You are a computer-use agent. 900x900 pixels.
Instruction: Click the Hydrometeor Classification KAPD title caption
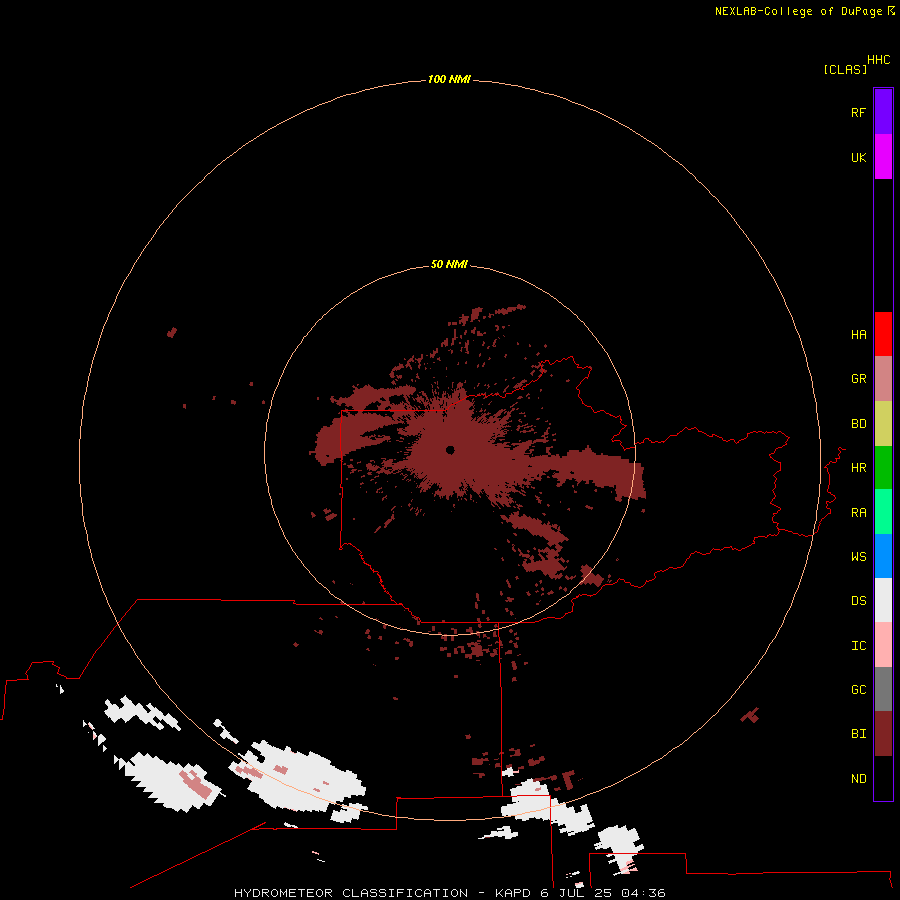450,893
